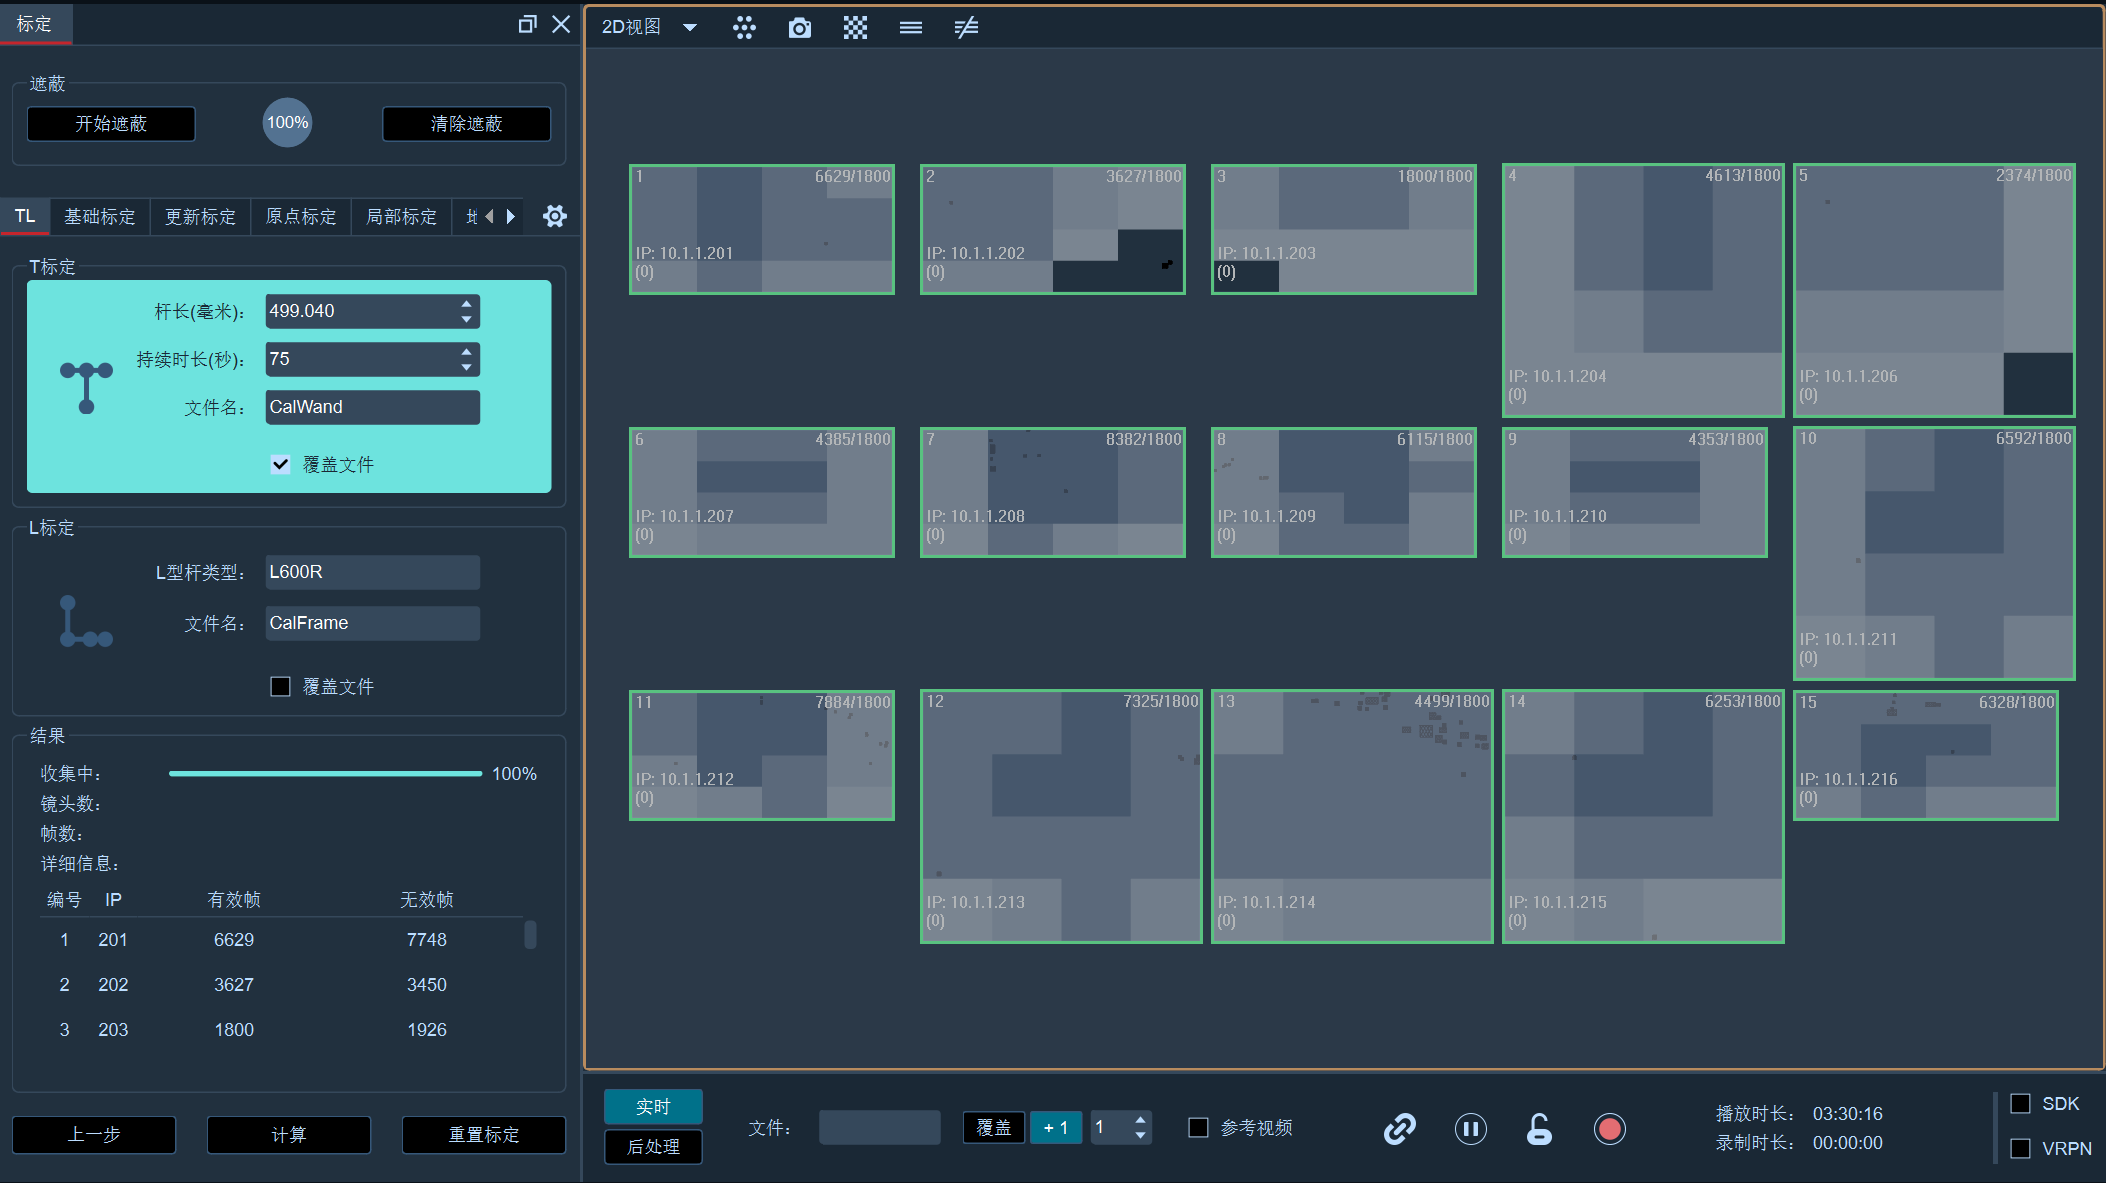Take a snapshot with the camera icon
The width and height of the screenshot is (2106, 1183).
tap(799, 28)
